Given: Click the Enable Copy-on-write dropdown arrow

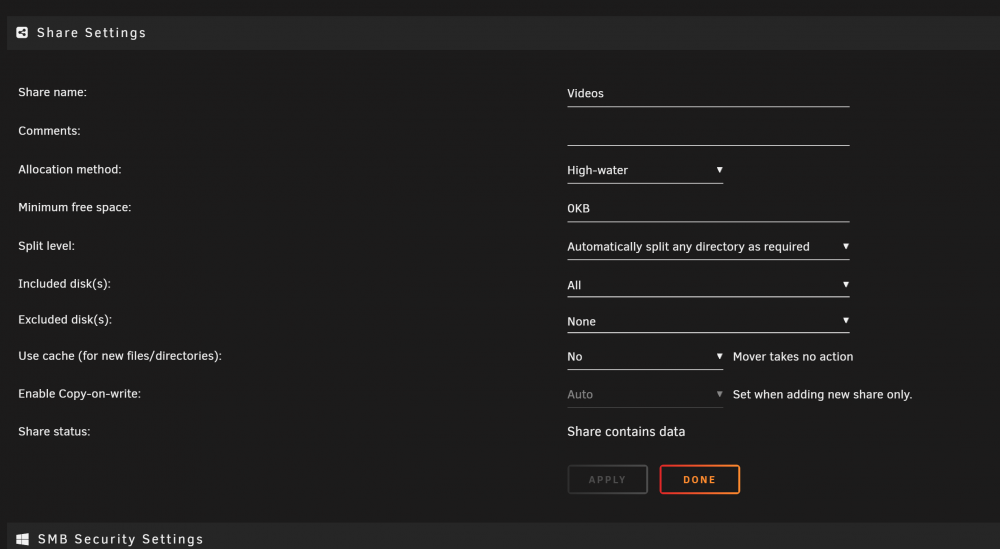Looking at the screenshot, I should point(719,394).
